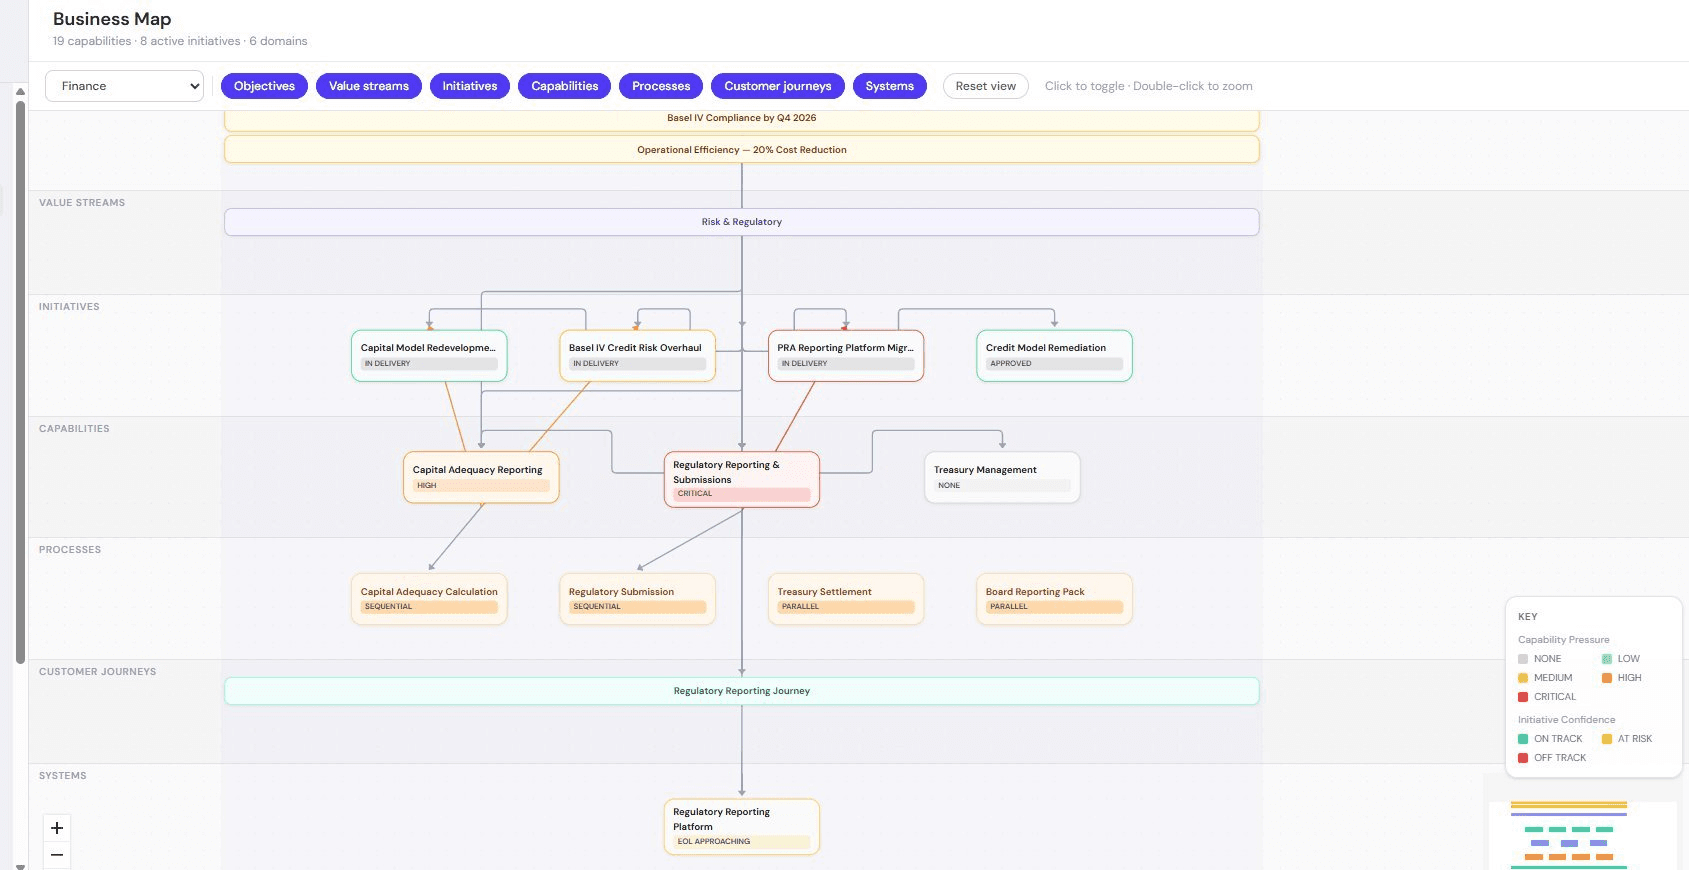Select the Treasury Settlement process node
The height and width of the screenshot is (870, 1689).
(846, 599)
